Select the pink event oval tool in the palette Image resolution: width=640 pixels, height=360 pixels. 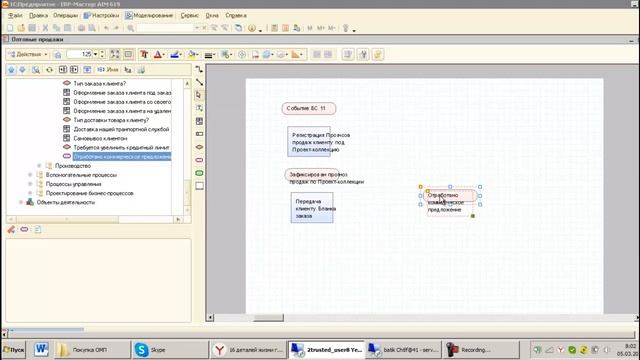[199, 160]
